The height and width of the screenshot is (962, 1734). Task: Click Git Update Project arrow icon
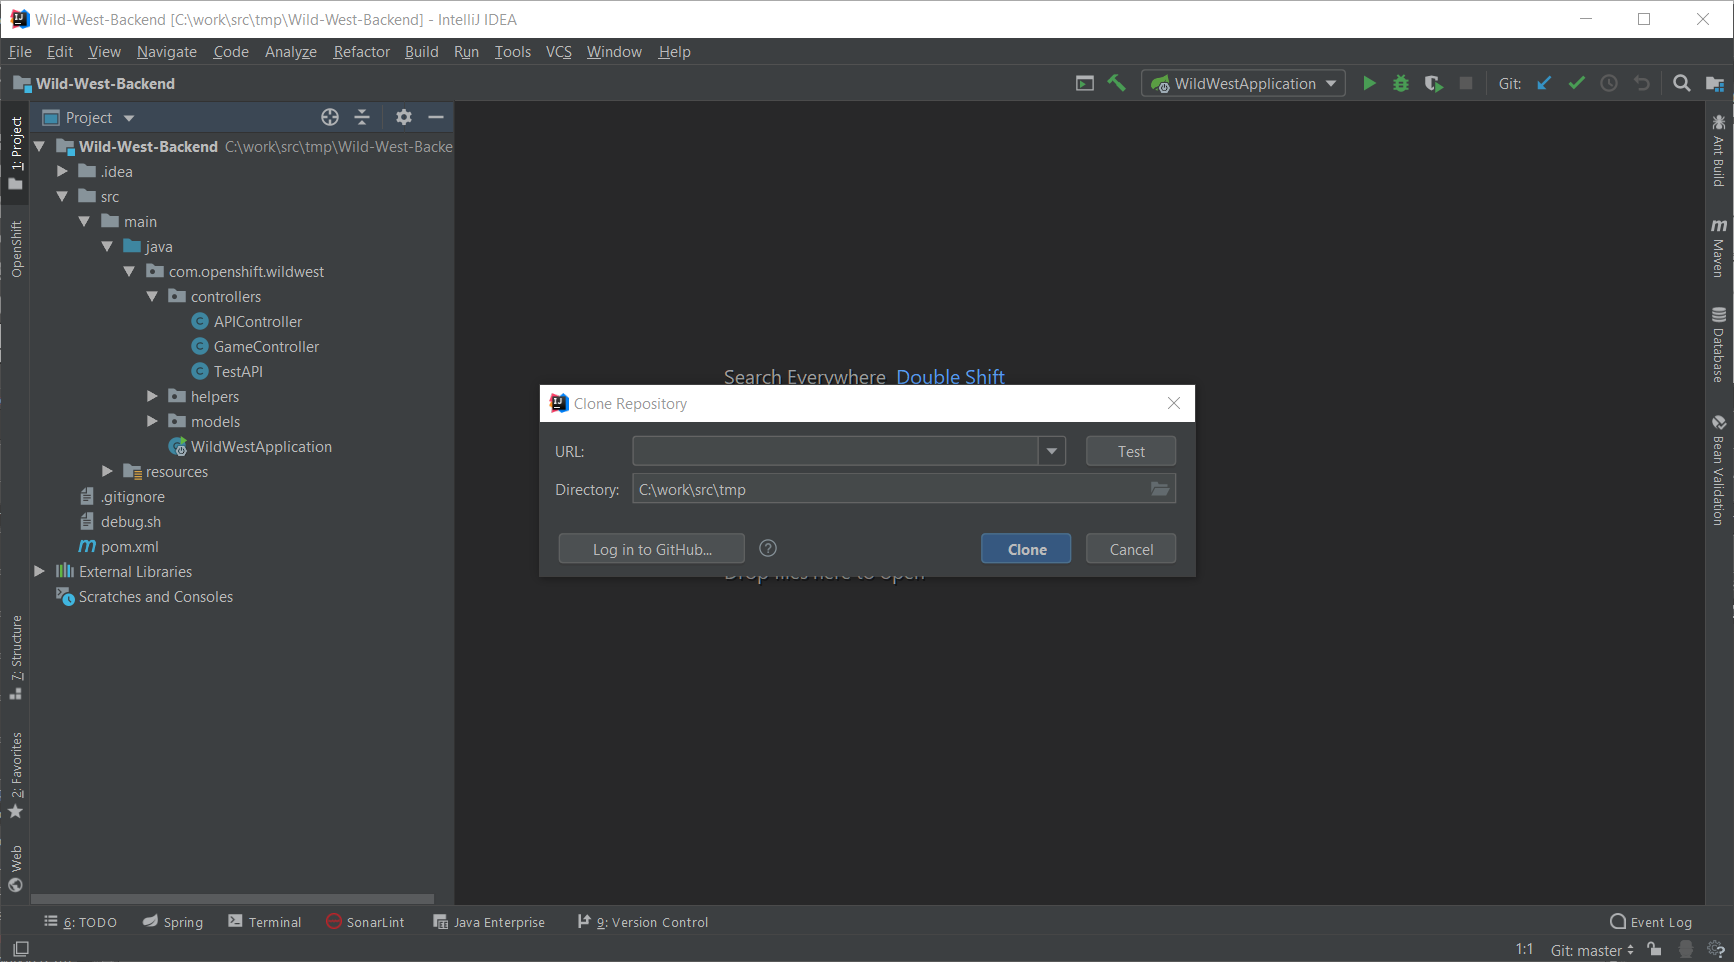(x=1544, y=83)
